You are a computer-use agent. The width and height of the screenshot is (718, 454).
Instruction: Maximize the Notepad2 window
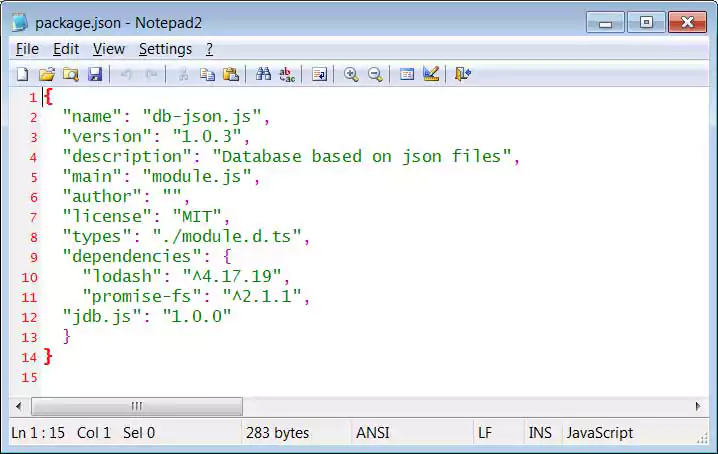click(x=647, y=22)
